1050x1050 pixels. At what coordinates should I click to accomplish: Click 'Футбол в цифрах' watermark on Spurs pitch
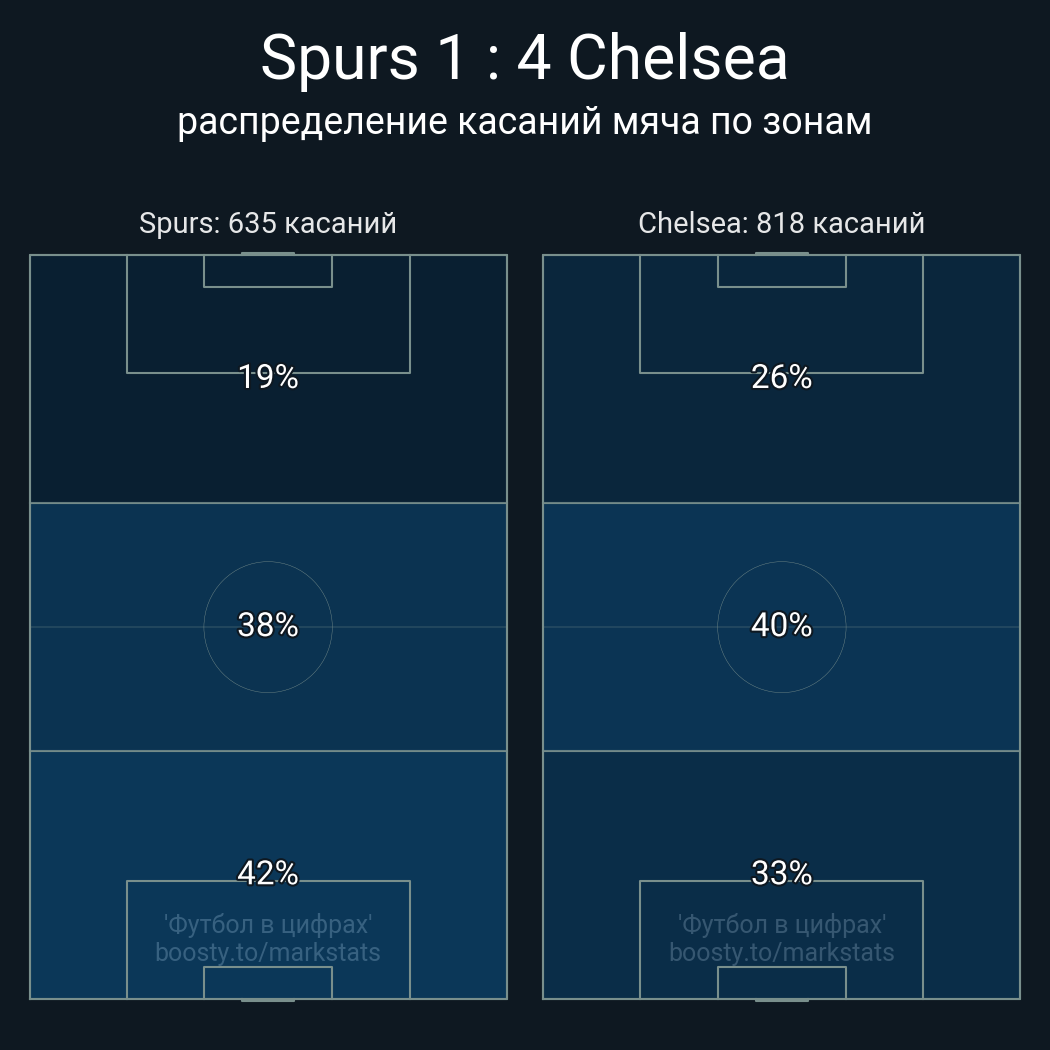268,924
